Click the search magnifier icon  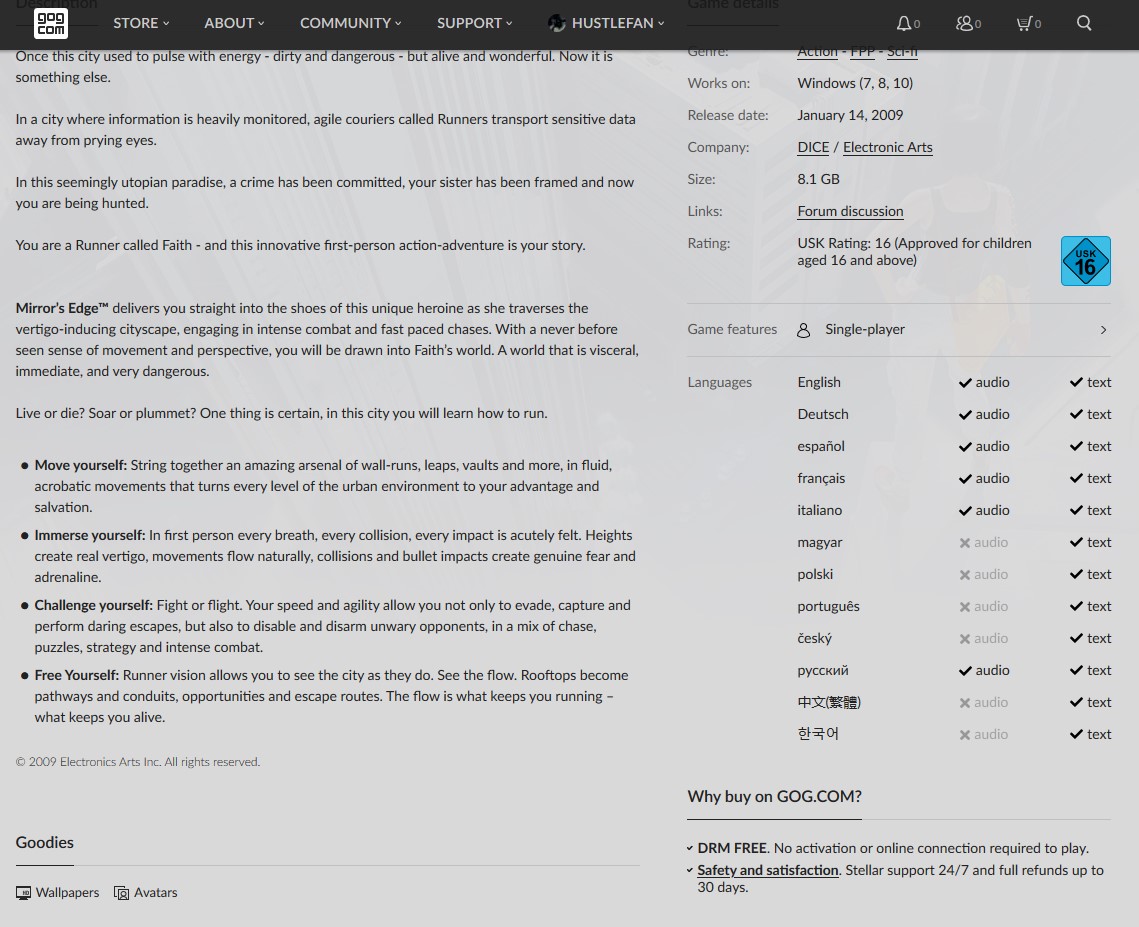click(x=1084, y=23)
